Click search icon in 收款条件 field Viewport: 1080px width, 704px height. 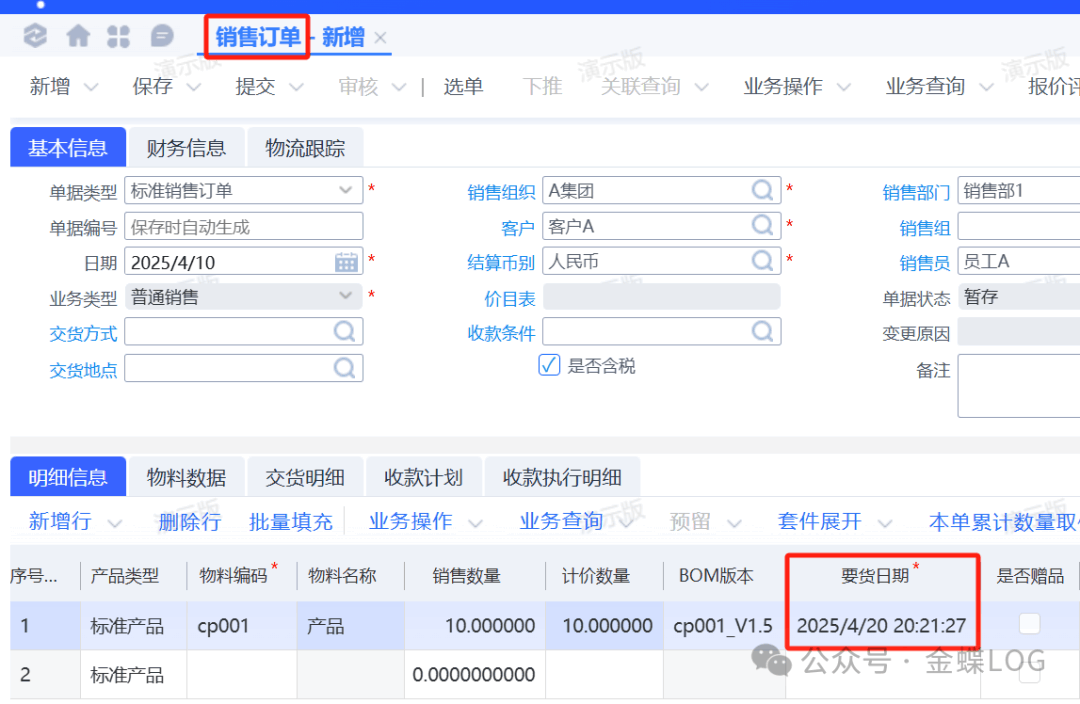click(763, 332)
